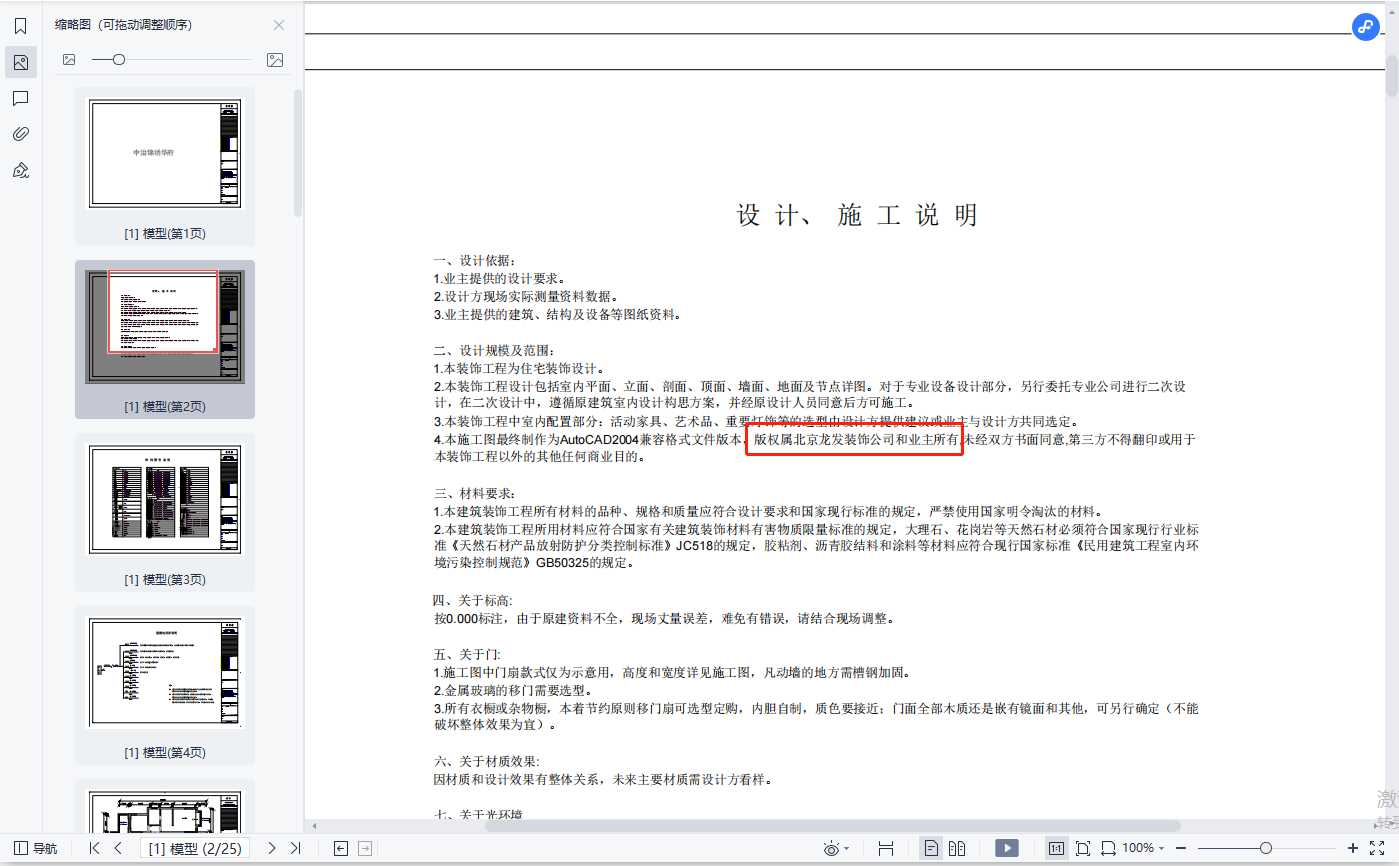Expand the 100% zoom level dropdown
Image resolution: width=1399 pixels, height=866 pixels.
point(1143,848)
